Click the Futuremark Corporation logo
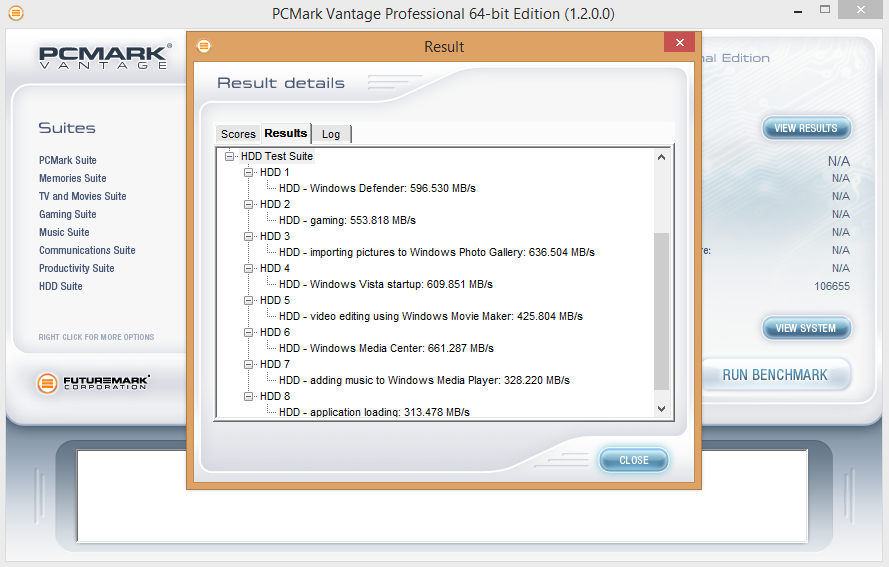Screen dimensions: 889x567 pyautogui.click(x=94, y=383)
